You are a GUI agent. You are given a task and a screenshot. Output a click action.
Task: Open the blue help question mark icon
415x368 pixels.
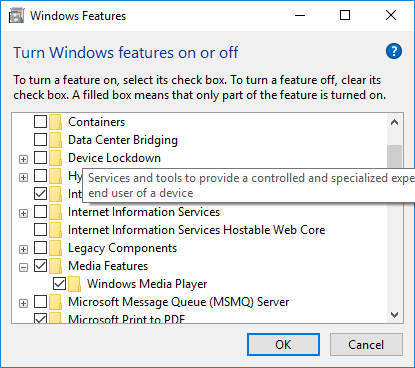[x=394, y=51]
